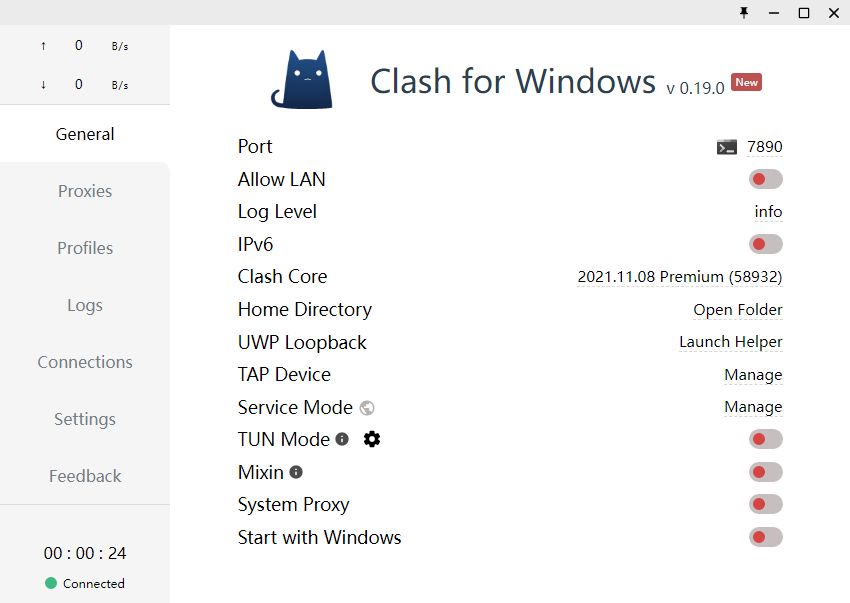Click the info icon beside TUN Mode

340,438
